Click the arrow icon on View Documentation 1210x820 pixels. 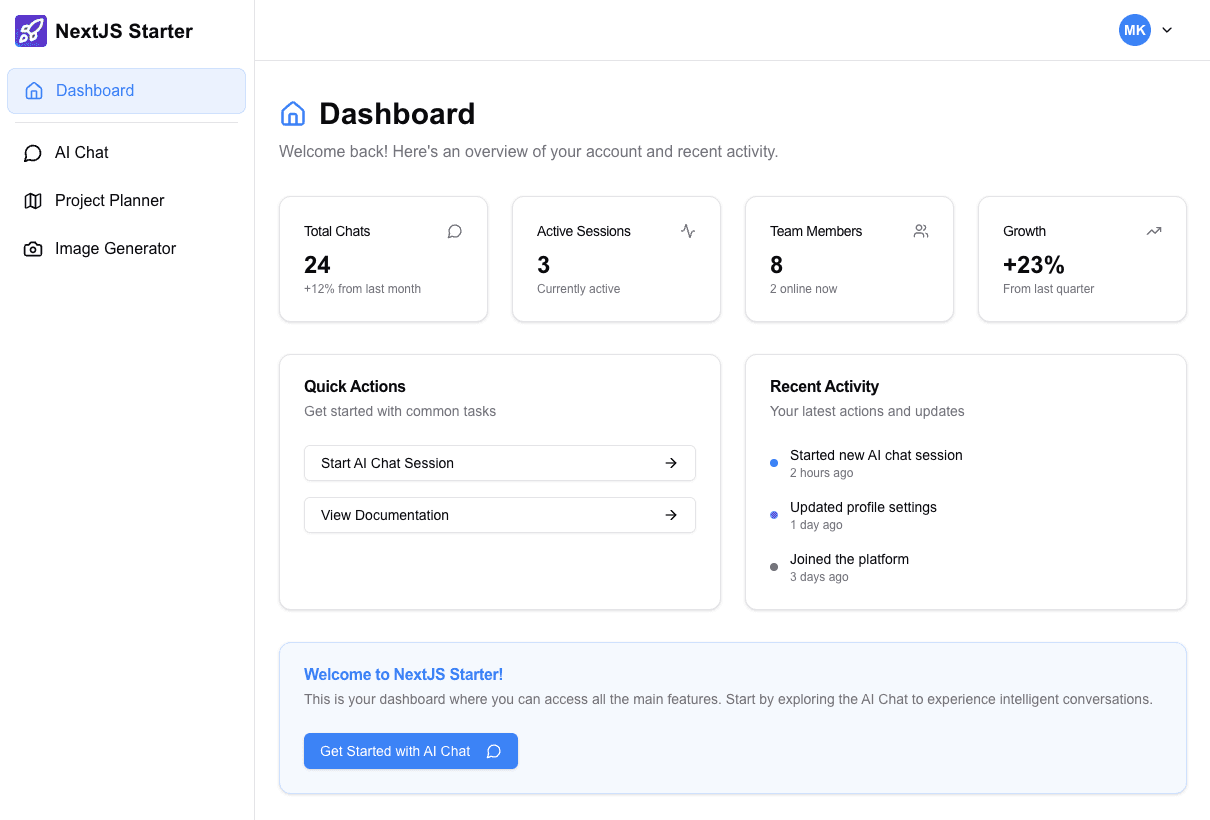click(671, 515)
